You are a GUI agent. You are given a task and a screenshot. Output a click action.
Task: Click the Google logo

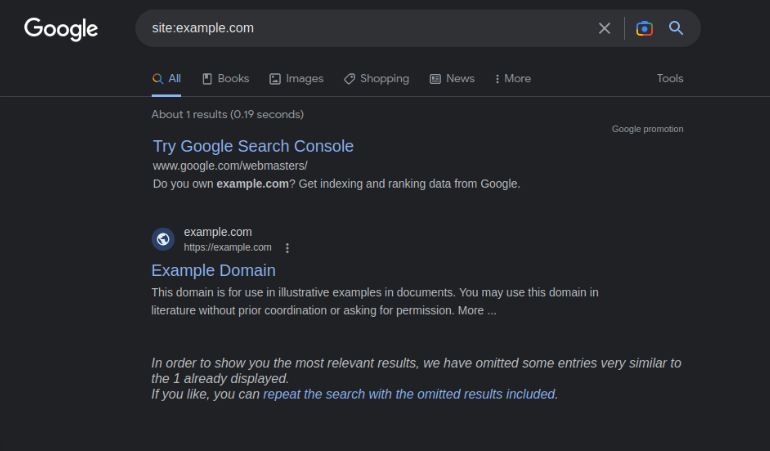tap(61, 29)
